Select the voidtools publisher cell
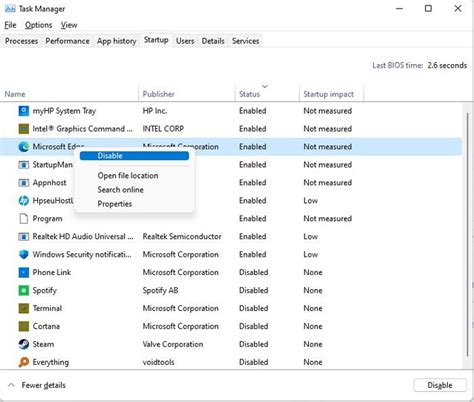This screenshot has height=402, width=474. click(x=158, y=362)
